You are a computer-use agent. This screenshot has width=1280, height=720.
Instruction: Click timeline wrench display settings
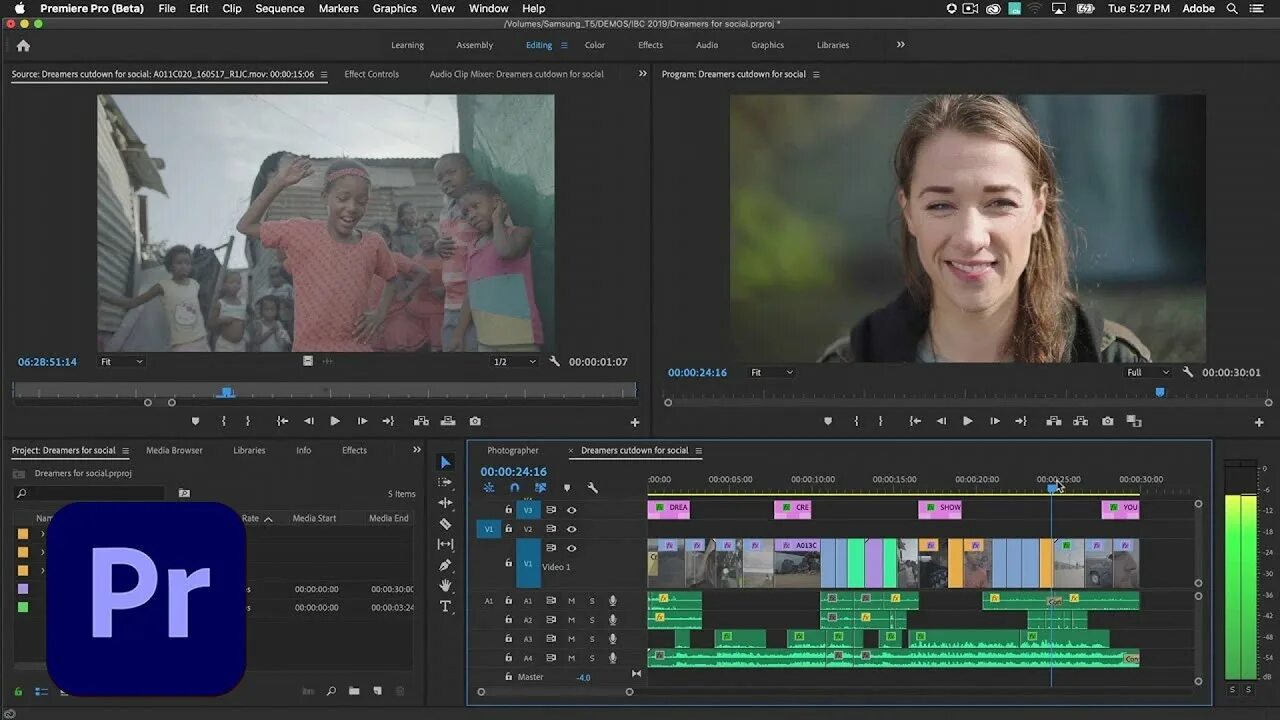(593, 488)
